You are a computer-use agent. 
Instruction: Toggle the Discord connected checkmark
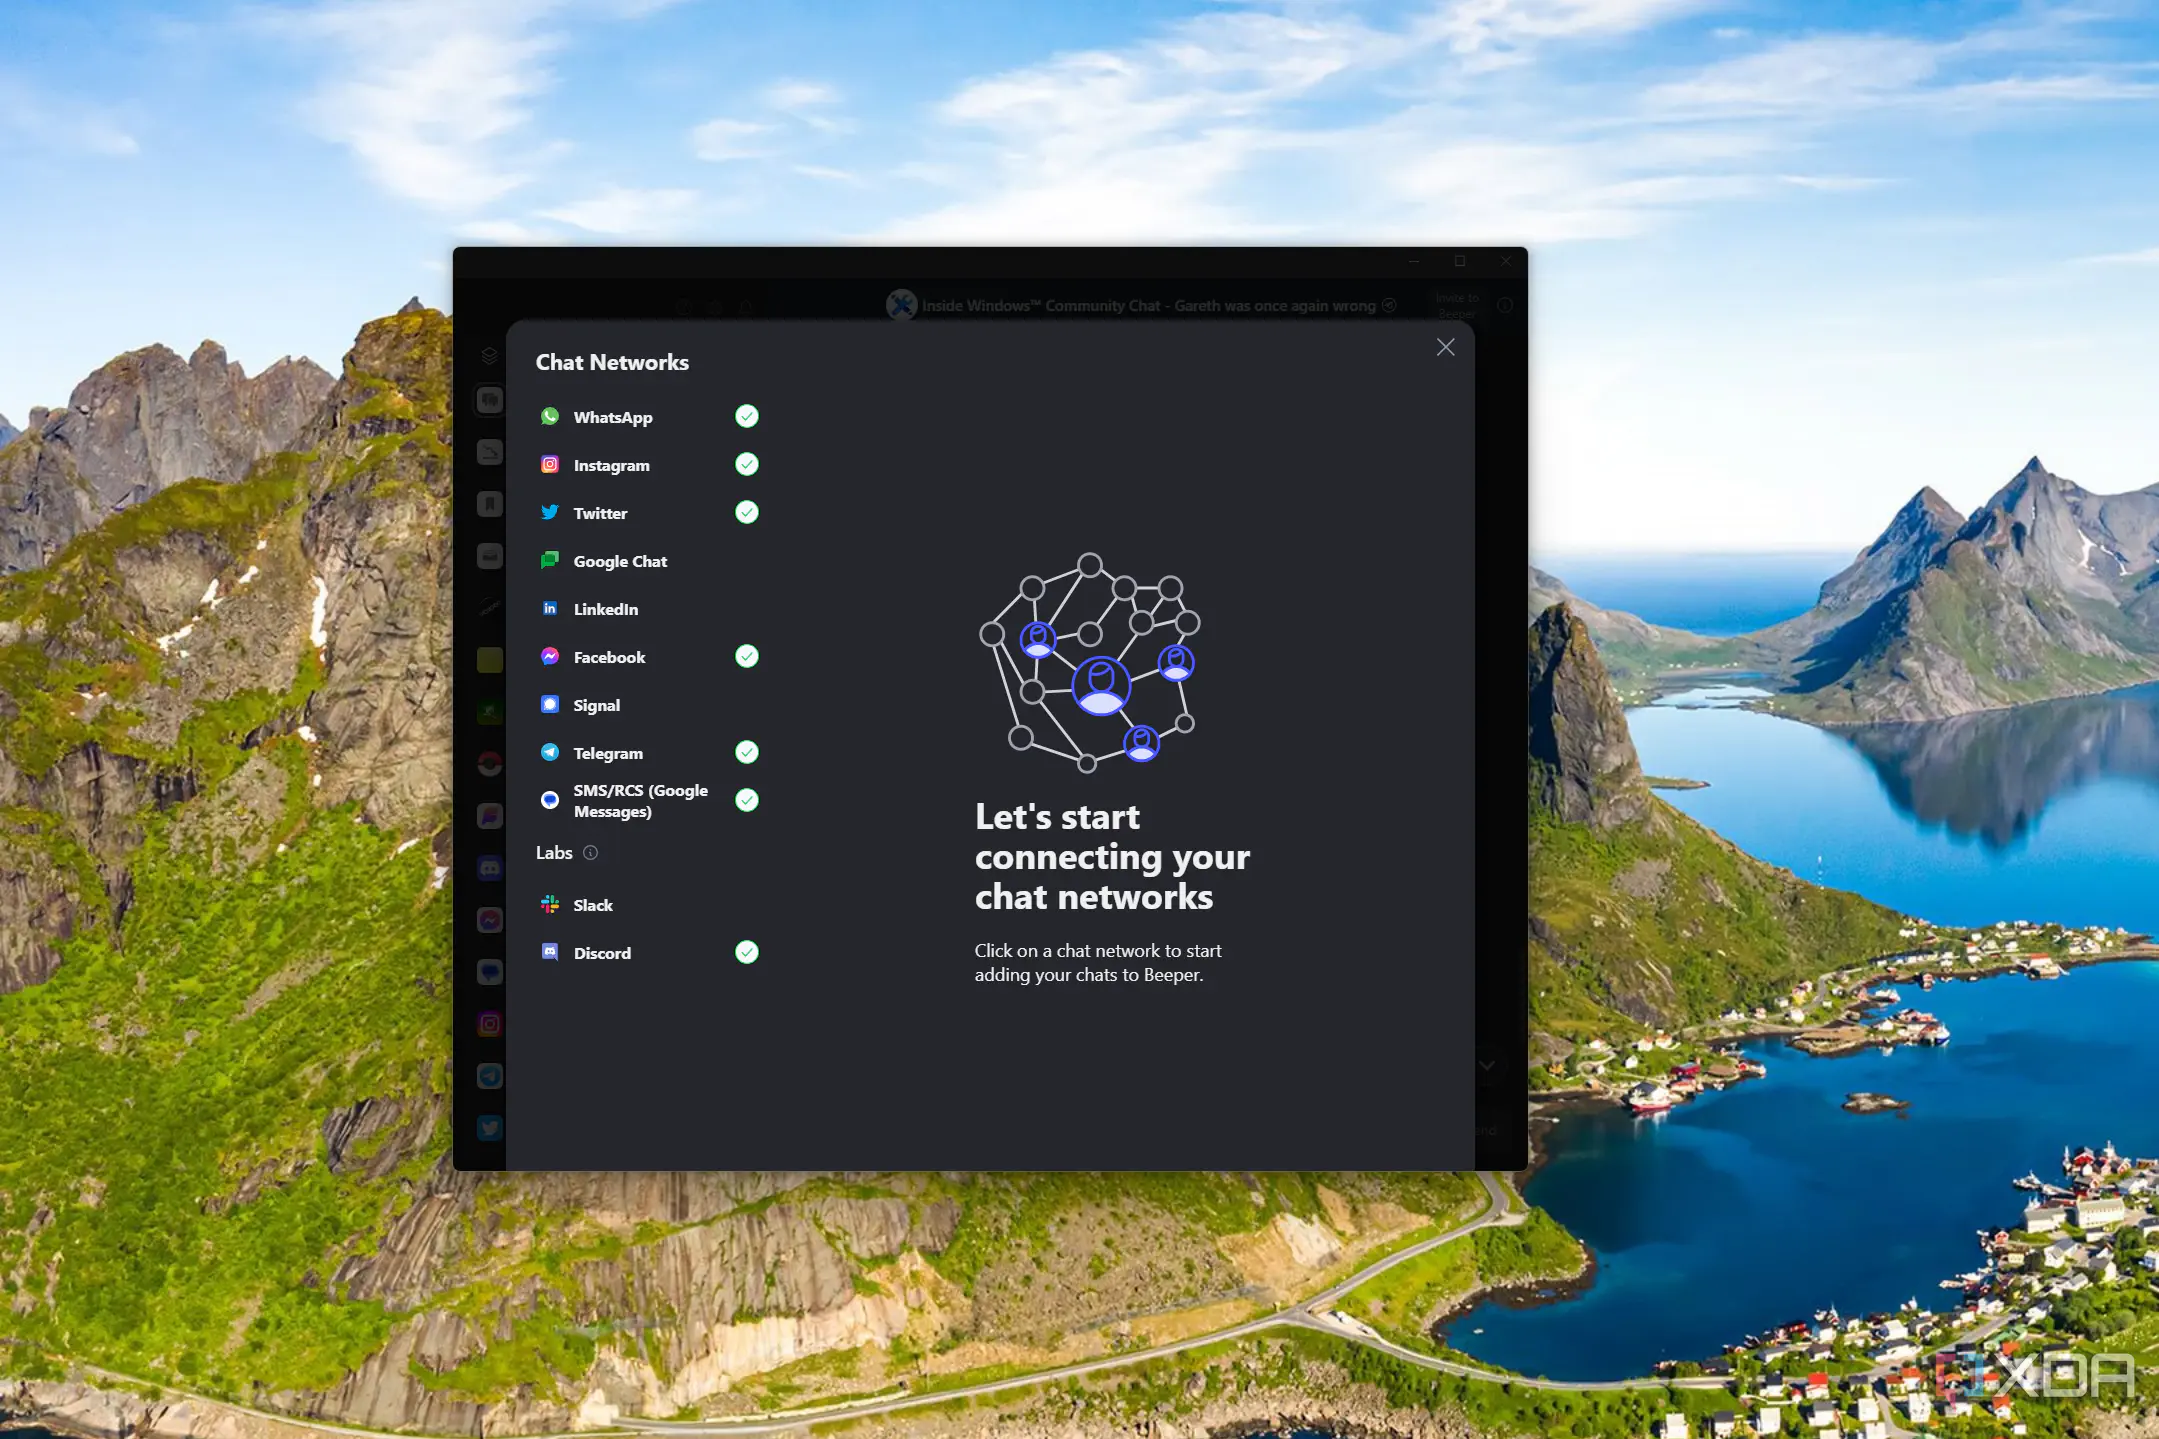[746, 952]
